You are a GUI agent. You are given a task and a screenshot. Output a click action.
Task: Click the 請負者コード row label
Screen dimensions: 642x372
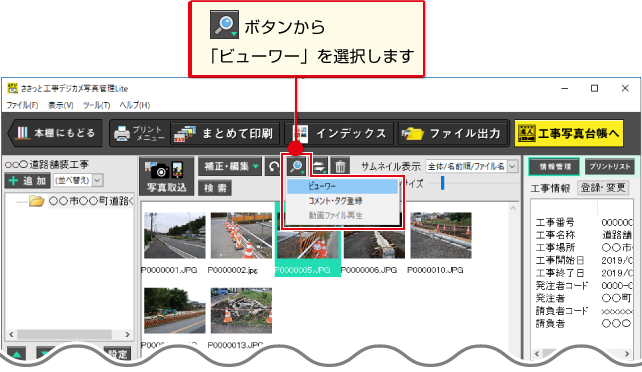(x=562, y=311)
